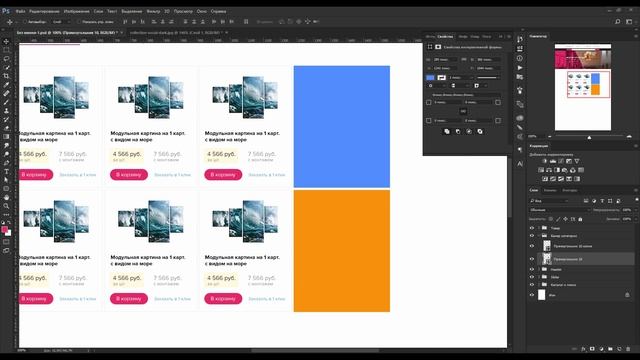The width and height of the screenshot is (640, 360).
Task: Filter layers by type layers icon
Action: click(x=602, y=201)
